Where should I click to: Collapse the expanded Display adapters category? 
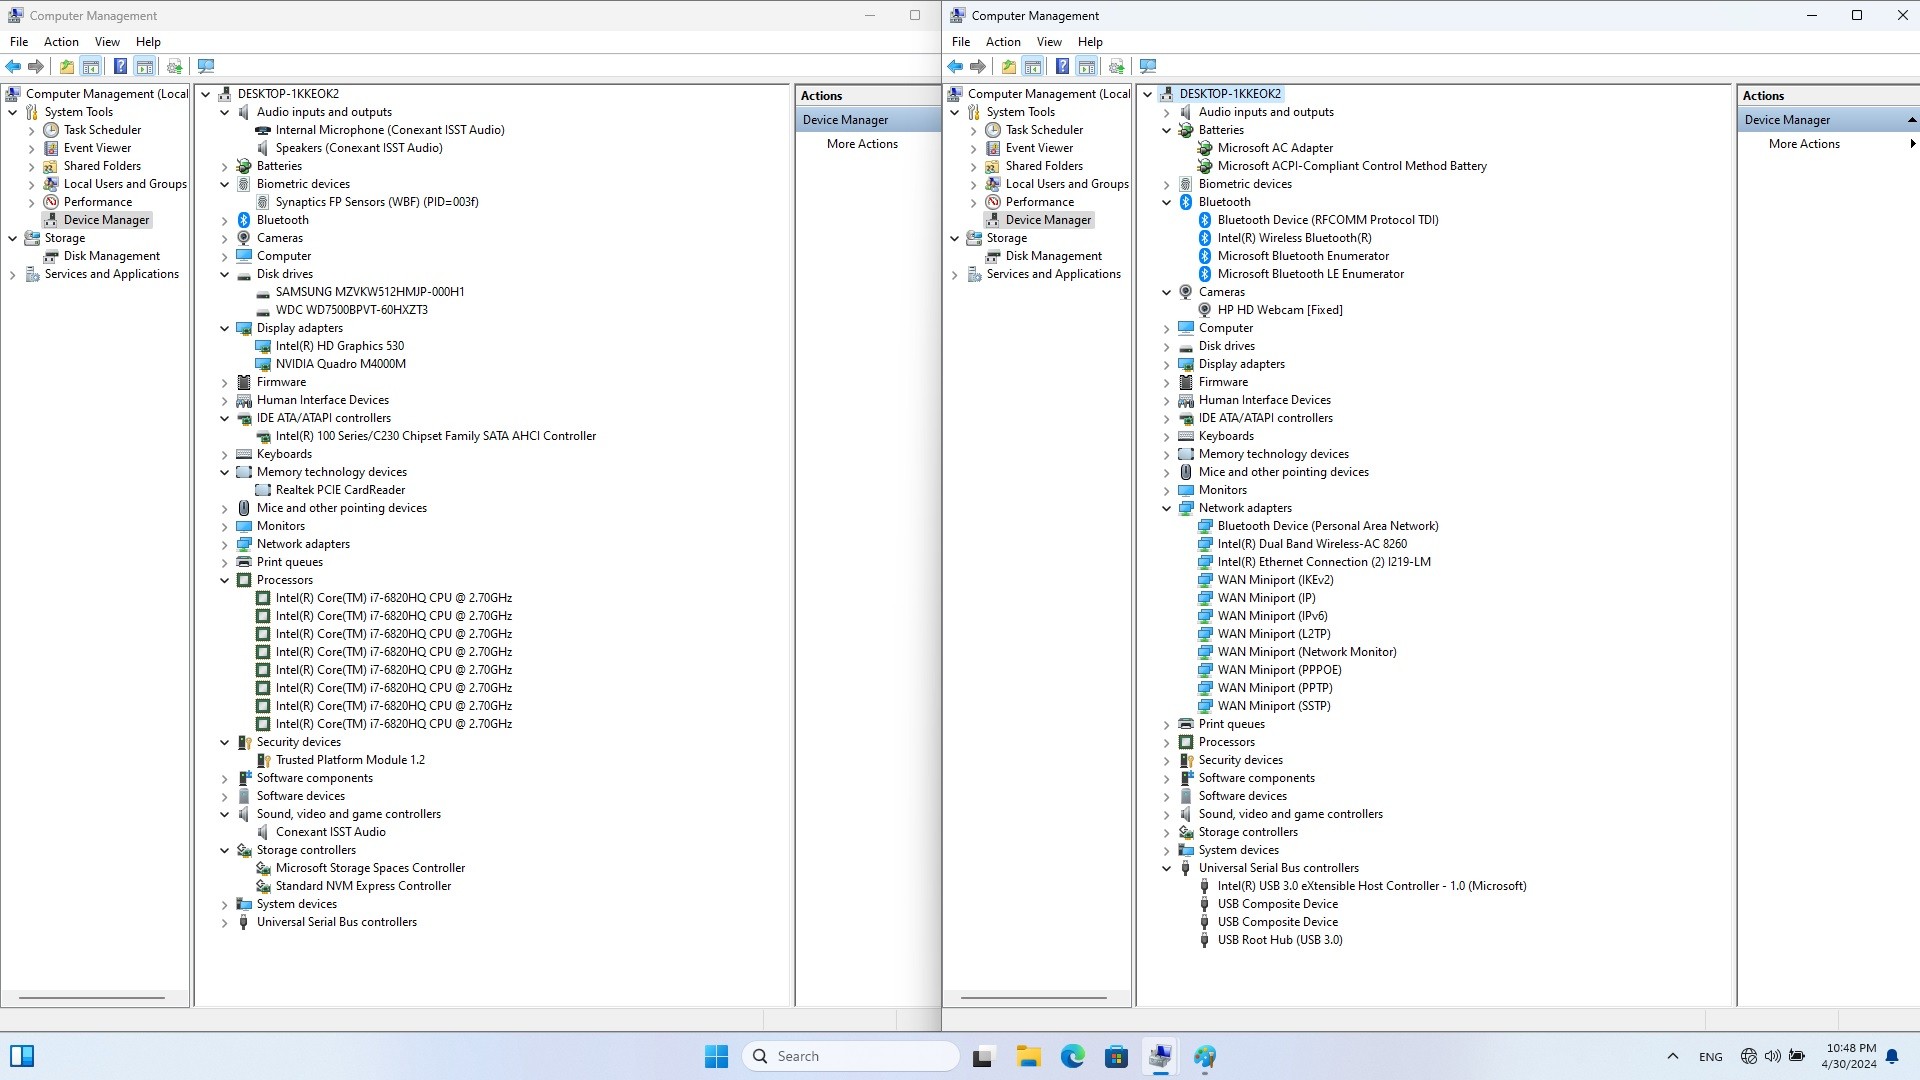click(225, 328)
